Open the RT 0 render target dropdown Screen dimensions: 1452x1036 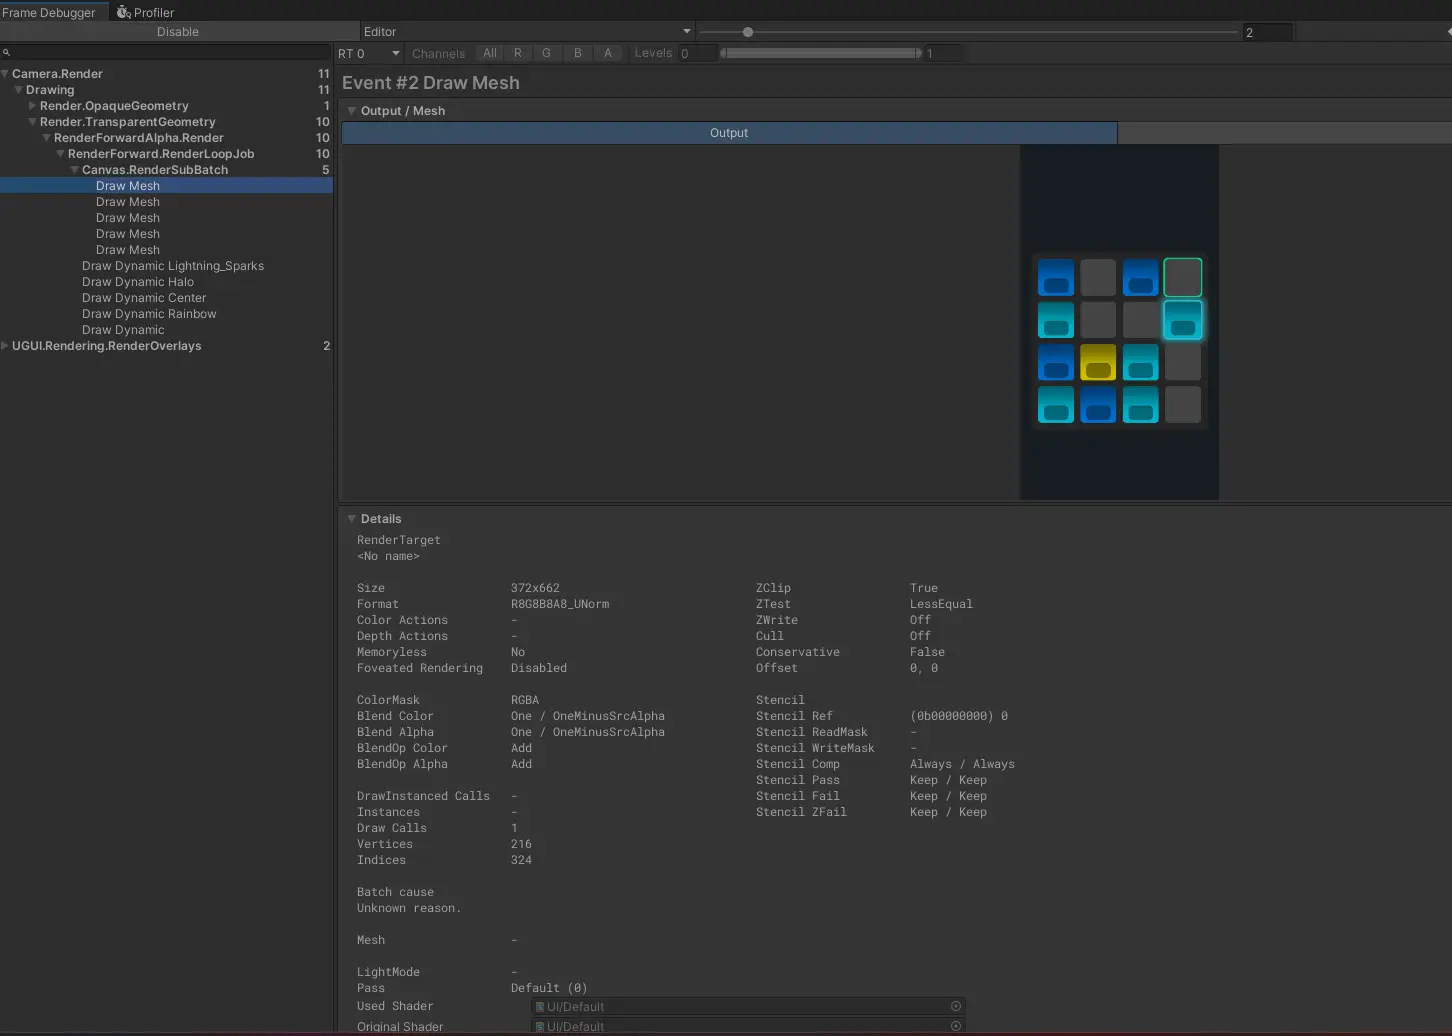point(368,53)
